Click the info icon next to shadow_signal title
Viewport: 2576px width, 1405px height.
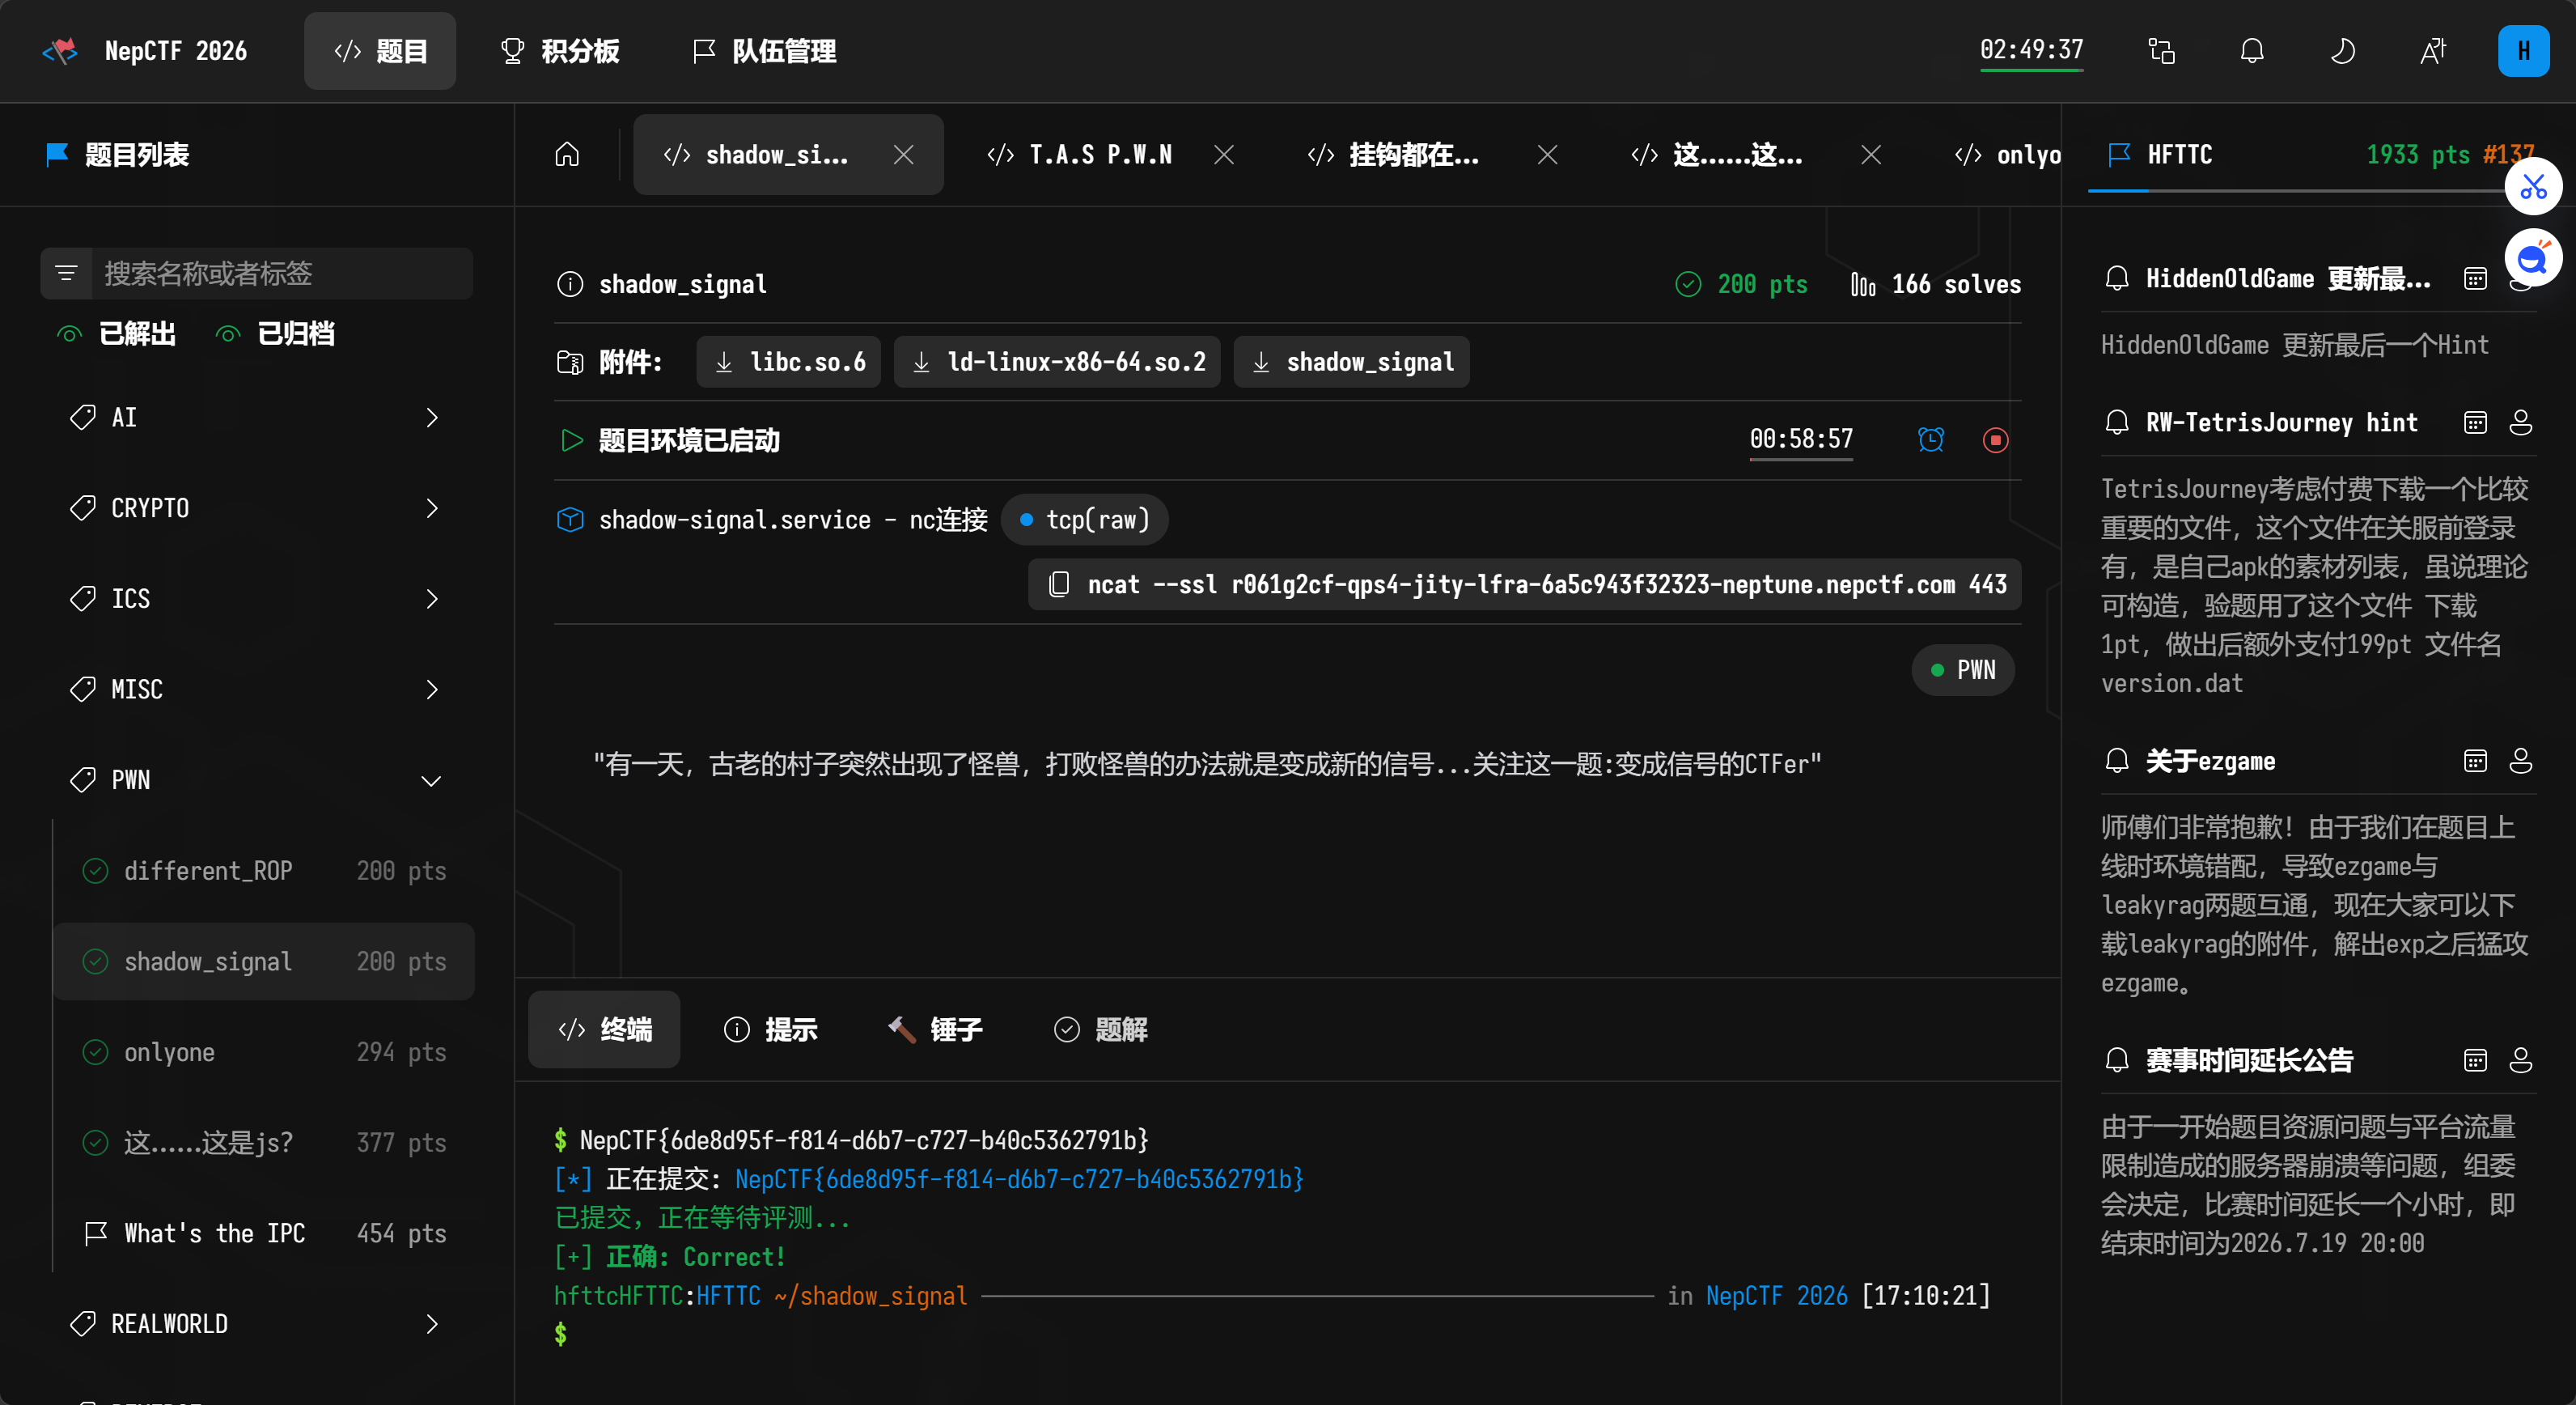tap(570, 284)
